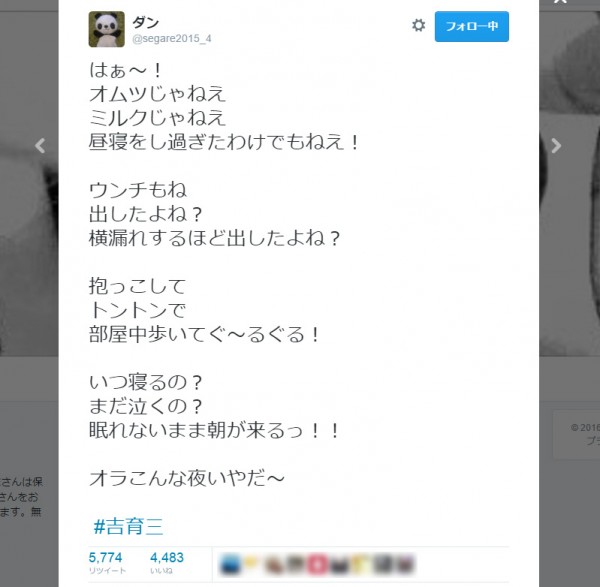Open the #吉育三 hashtag

(x=128, y=526)
